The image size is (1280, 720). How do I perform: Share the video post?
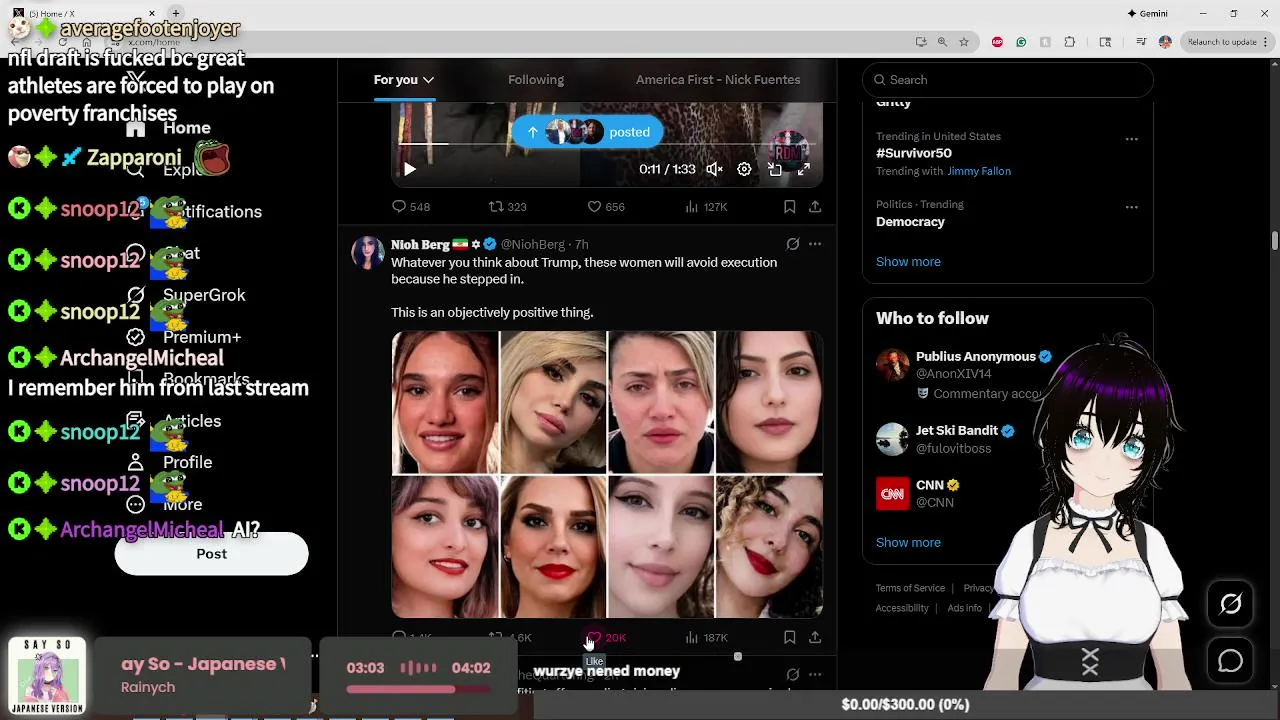click(x=815, y=207)
